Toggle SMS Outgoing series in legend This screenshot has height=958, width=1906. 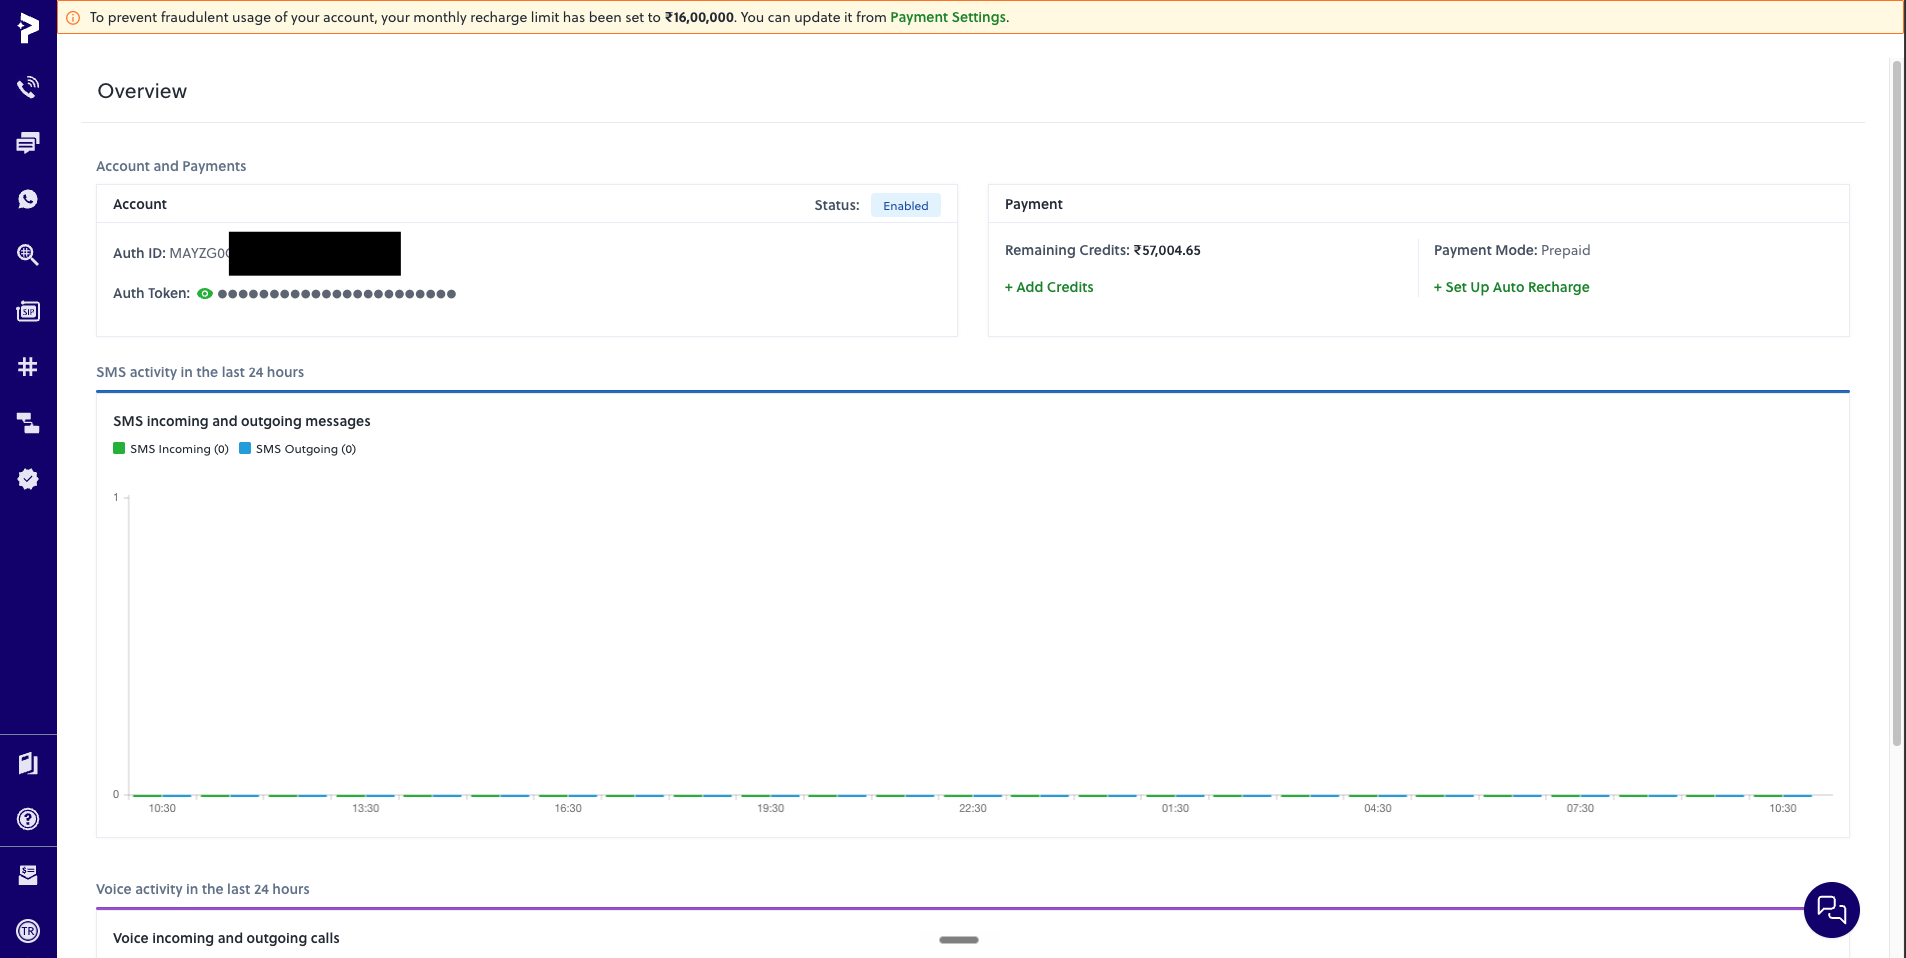[x=298, y=449]
